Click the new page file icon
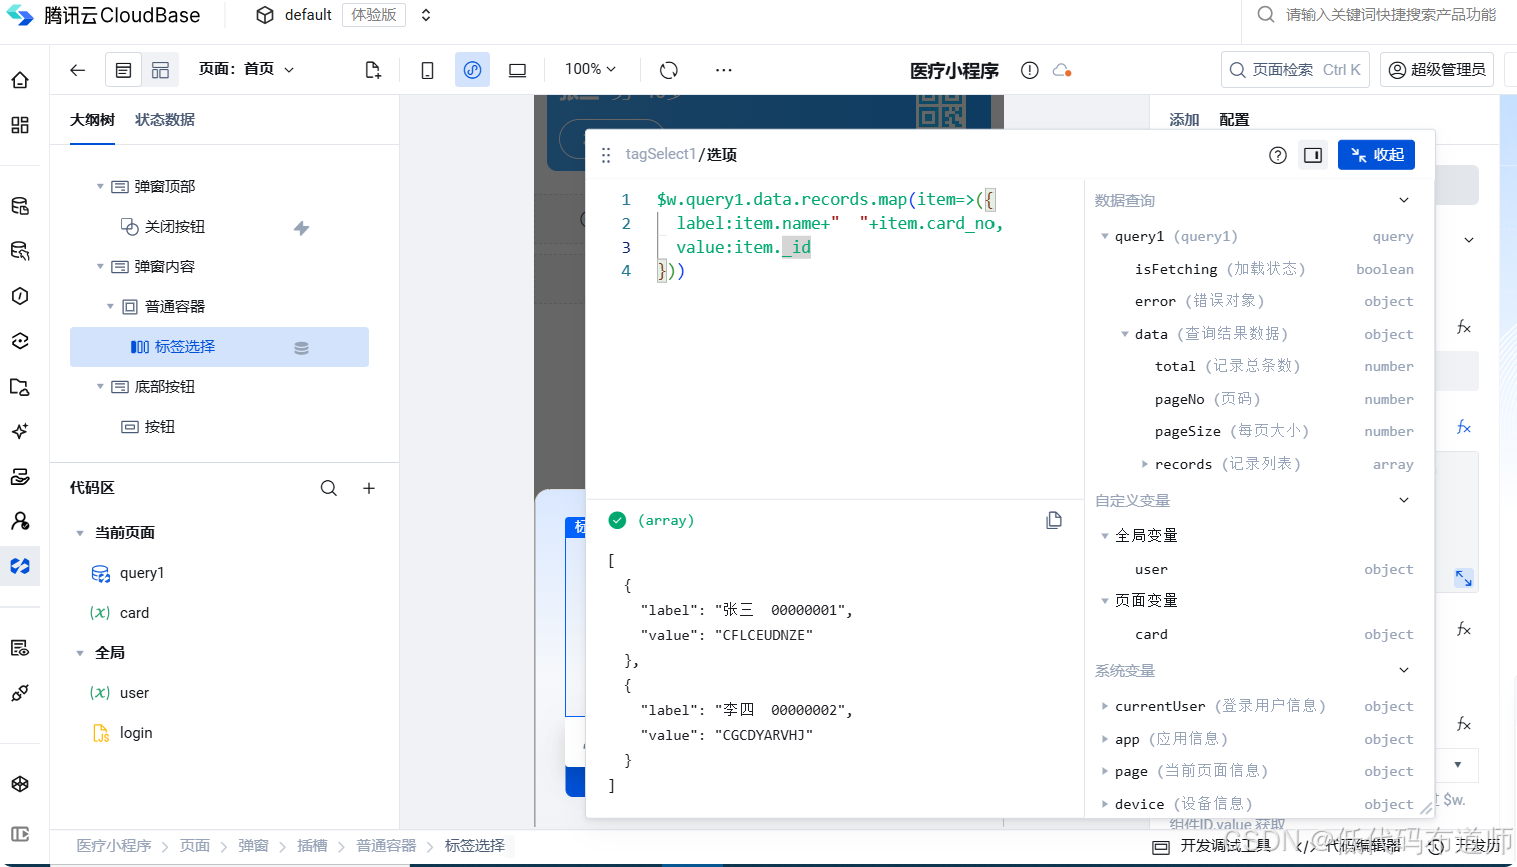The image size is (1517, 867). pos(373,70)
